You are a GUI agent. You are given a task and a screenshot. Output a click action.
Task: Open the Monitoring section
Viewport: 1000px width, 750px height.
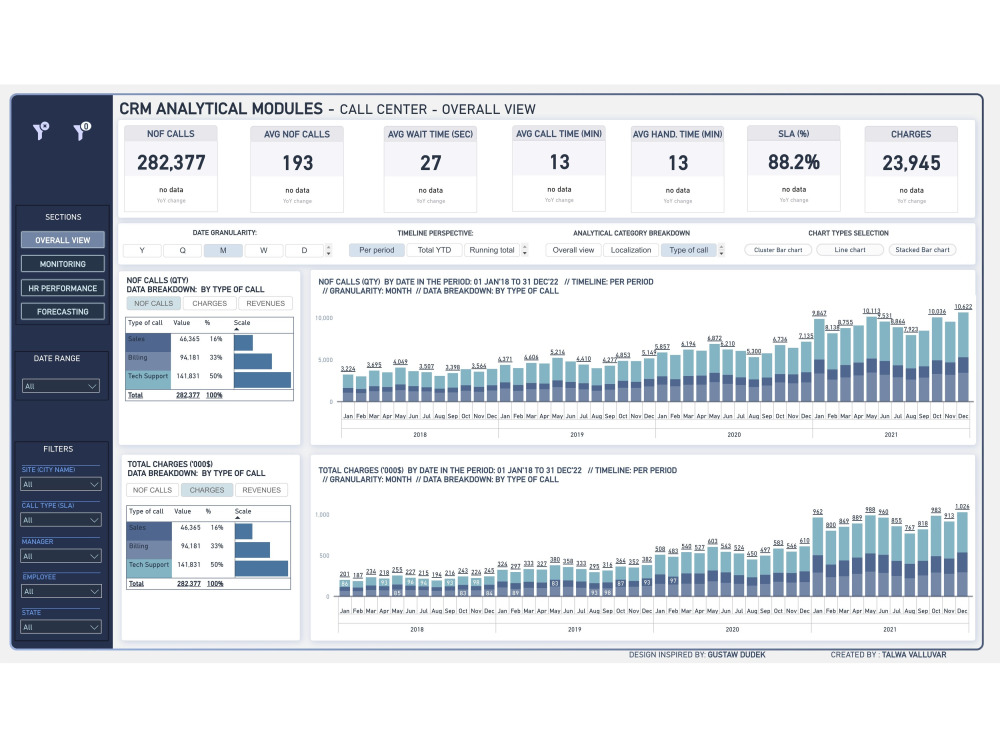point(61,263)
